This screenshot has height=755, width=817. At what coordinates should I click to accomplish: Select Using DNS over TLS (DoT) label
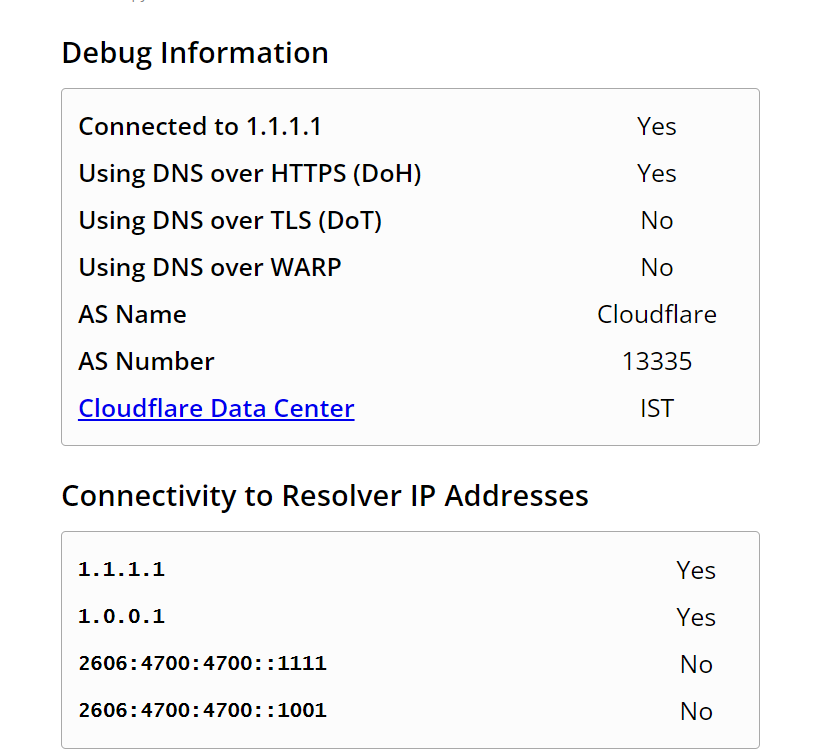point(230,220)
